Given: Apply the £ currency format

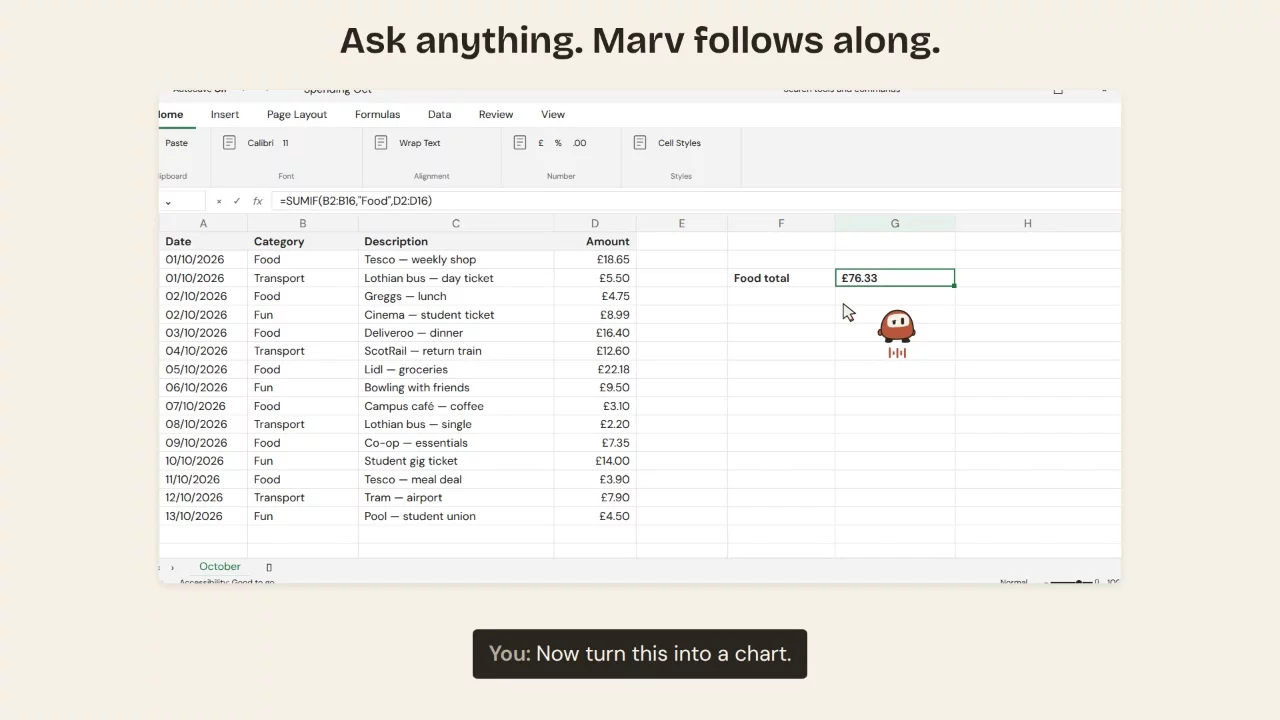Looking at the screenshot, I should 541,143.
